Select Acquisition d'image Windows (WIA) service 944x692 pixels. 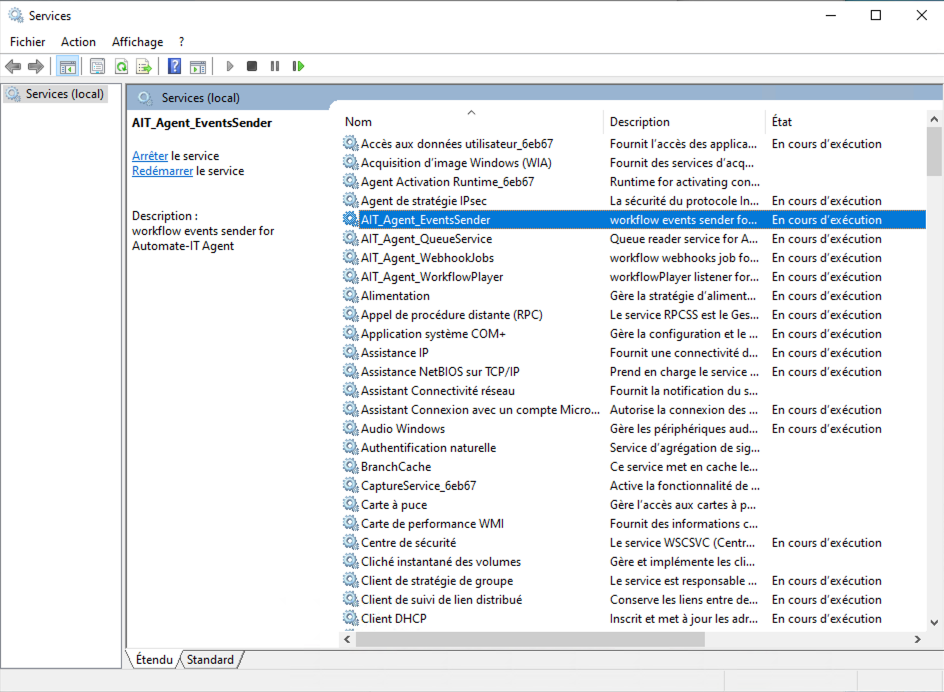(456, 163)
